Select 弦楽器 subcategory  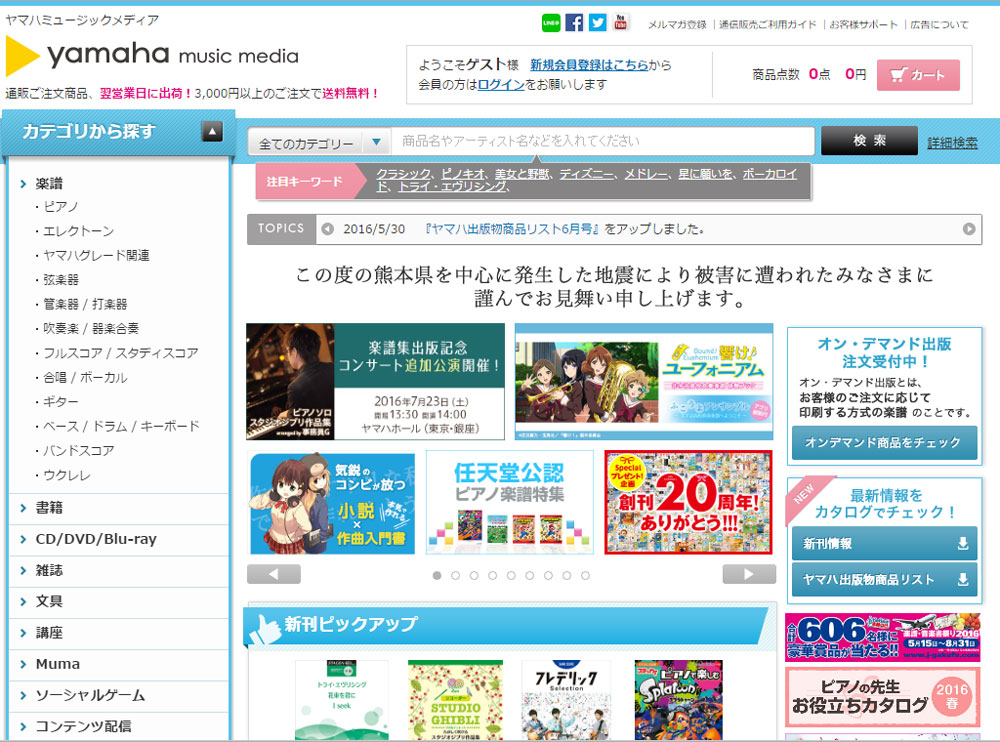[x=61, y=279]
